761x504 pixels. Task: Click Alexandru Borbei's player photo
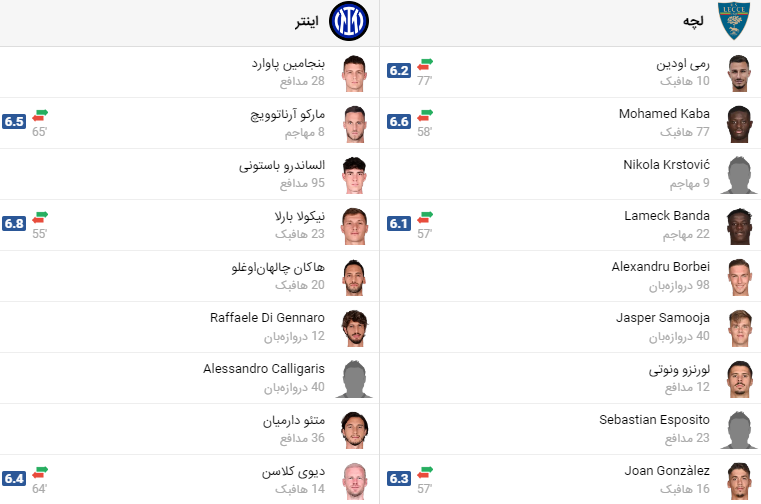740,277
